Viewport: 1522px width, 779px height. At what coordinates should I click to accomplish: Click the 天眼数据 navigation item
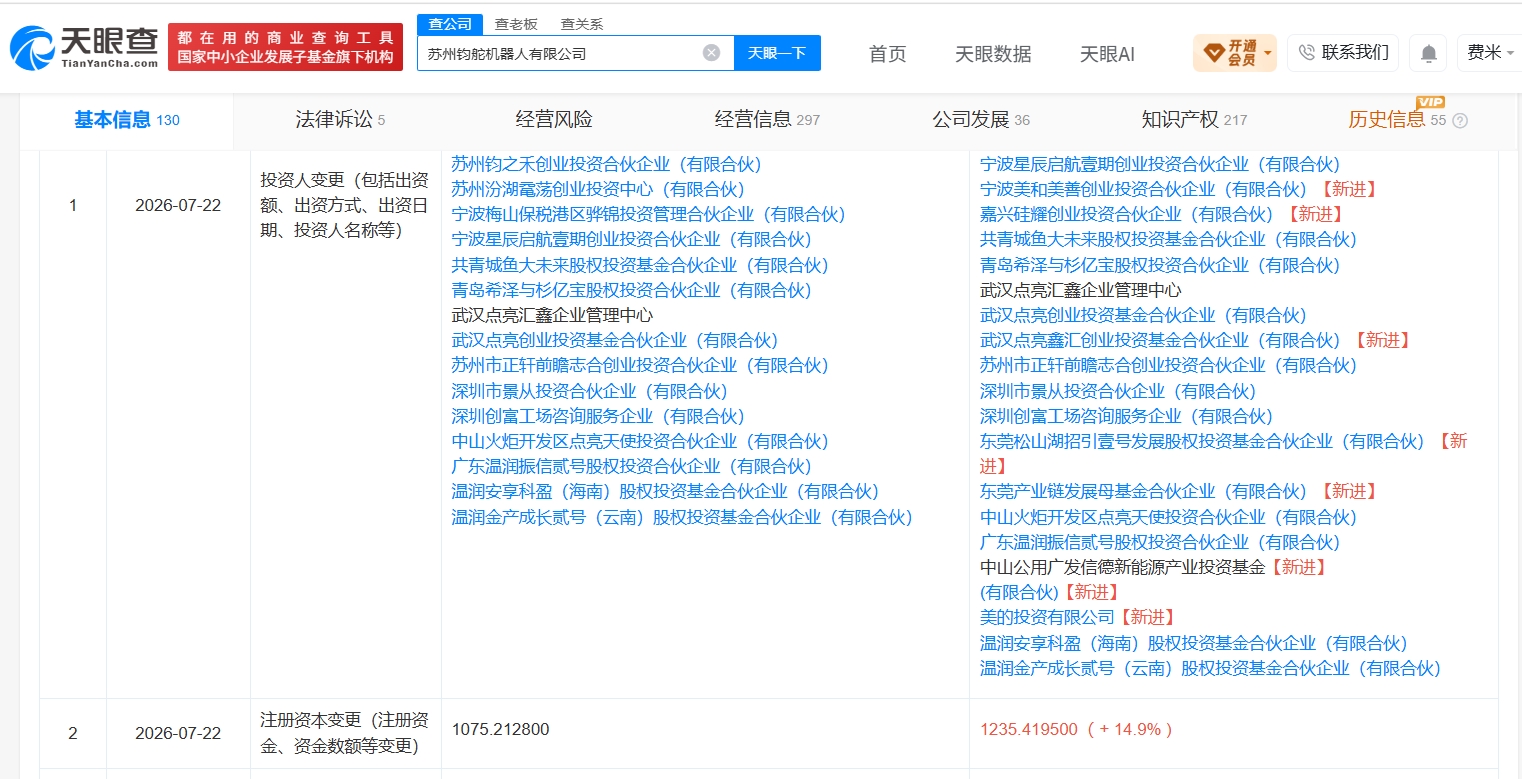point(993,54)
